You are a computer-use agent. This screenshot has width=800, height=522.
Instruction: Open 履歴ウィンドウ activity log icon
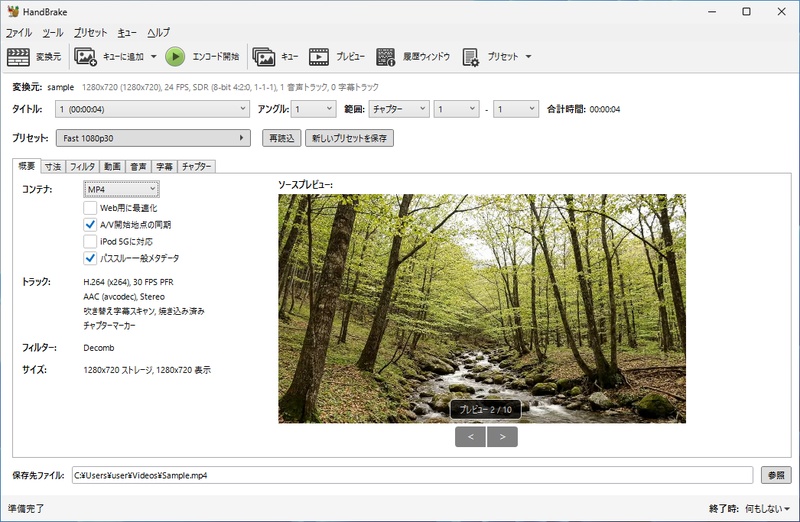386,57
